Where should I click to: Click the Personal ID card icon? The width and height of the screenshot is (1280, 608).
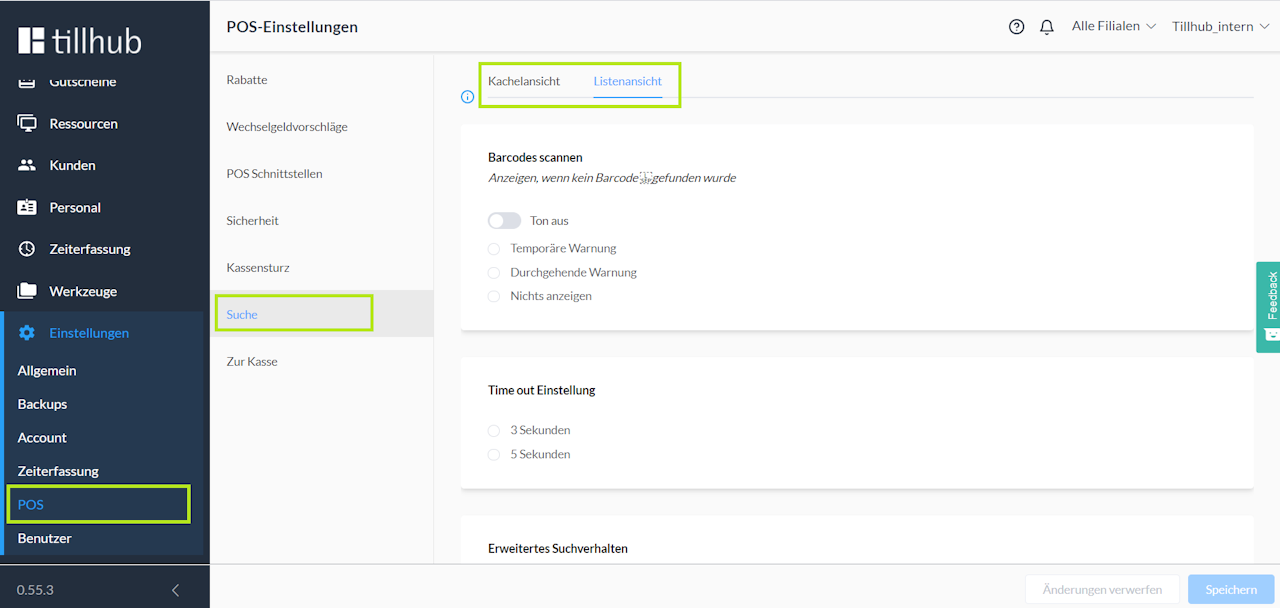28,207
